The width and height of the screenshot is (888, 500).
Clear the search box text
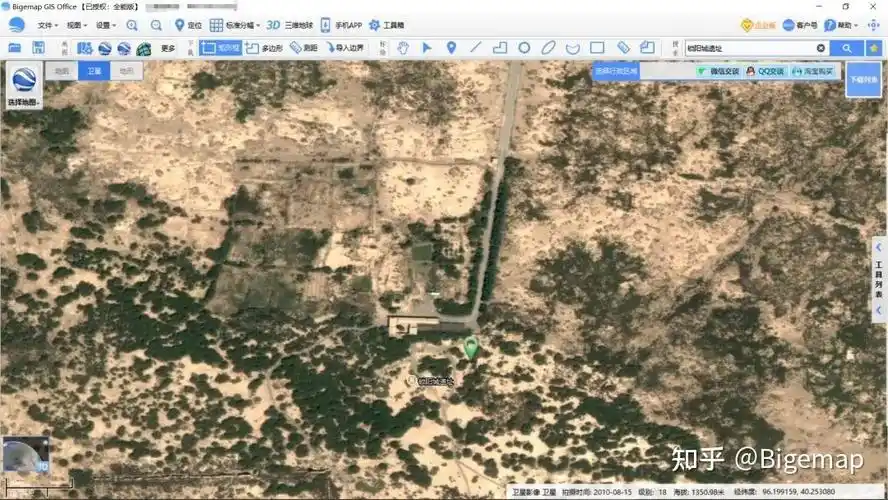(x=821, y=47)
